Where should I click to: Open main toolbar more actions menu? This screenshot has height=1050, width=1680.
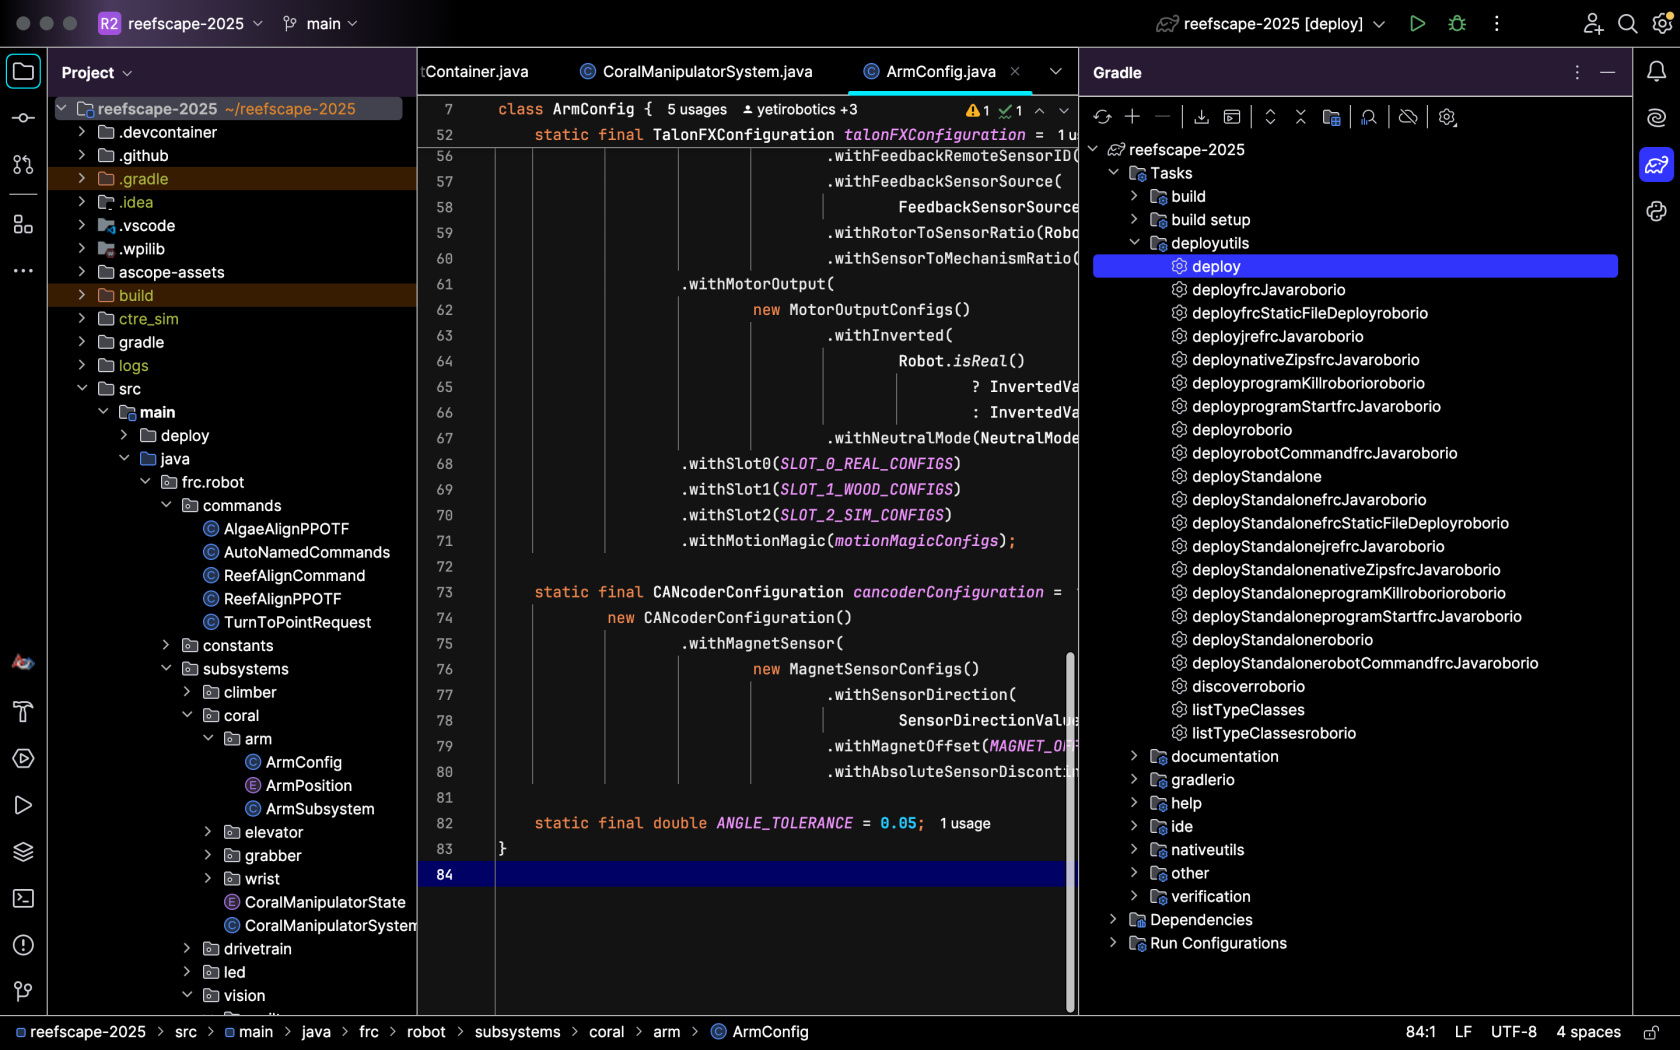point(1496,23)
